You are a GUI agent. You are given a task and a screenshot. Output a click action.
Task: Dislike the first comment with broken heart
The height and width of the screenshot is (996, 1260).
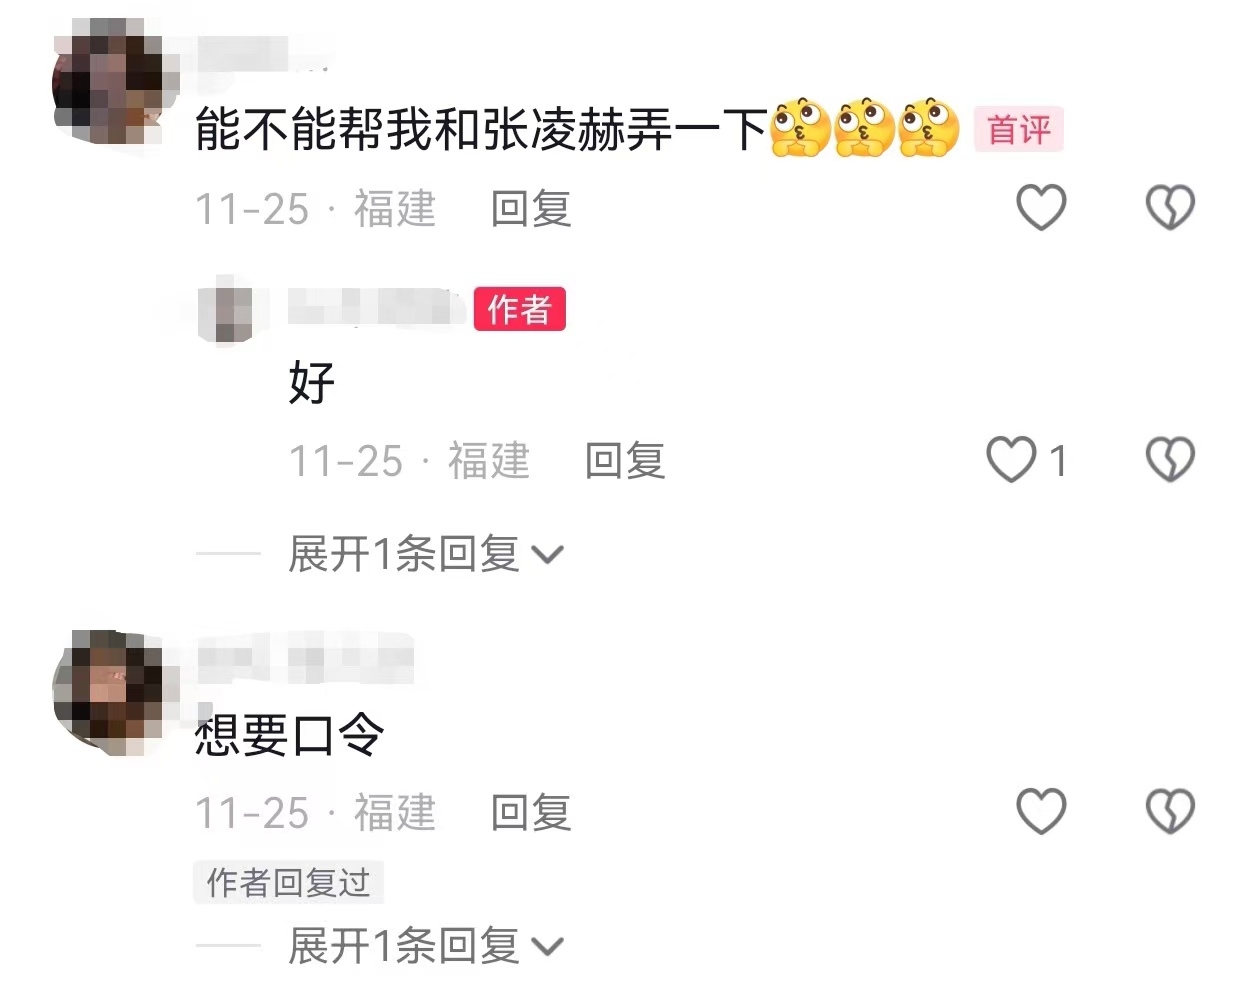click(1170, 207)
